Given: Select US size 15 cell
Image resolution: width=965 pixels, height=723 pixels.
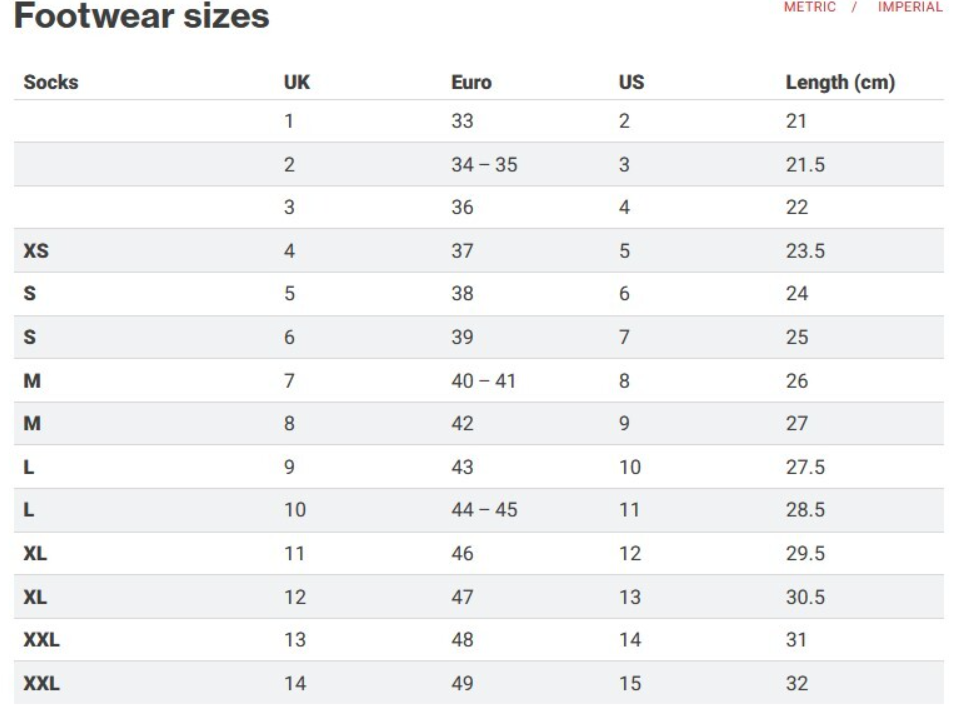Looking at the screenshot, I should (630, 683).
